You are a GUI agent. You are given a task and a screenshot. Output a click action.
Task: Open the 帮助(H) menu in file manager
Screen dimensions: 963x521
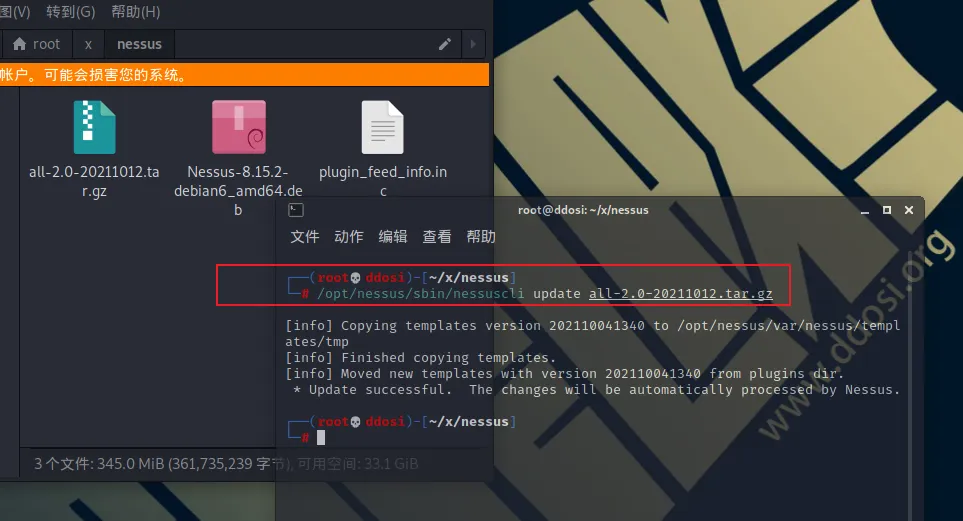tap(135, 12)
